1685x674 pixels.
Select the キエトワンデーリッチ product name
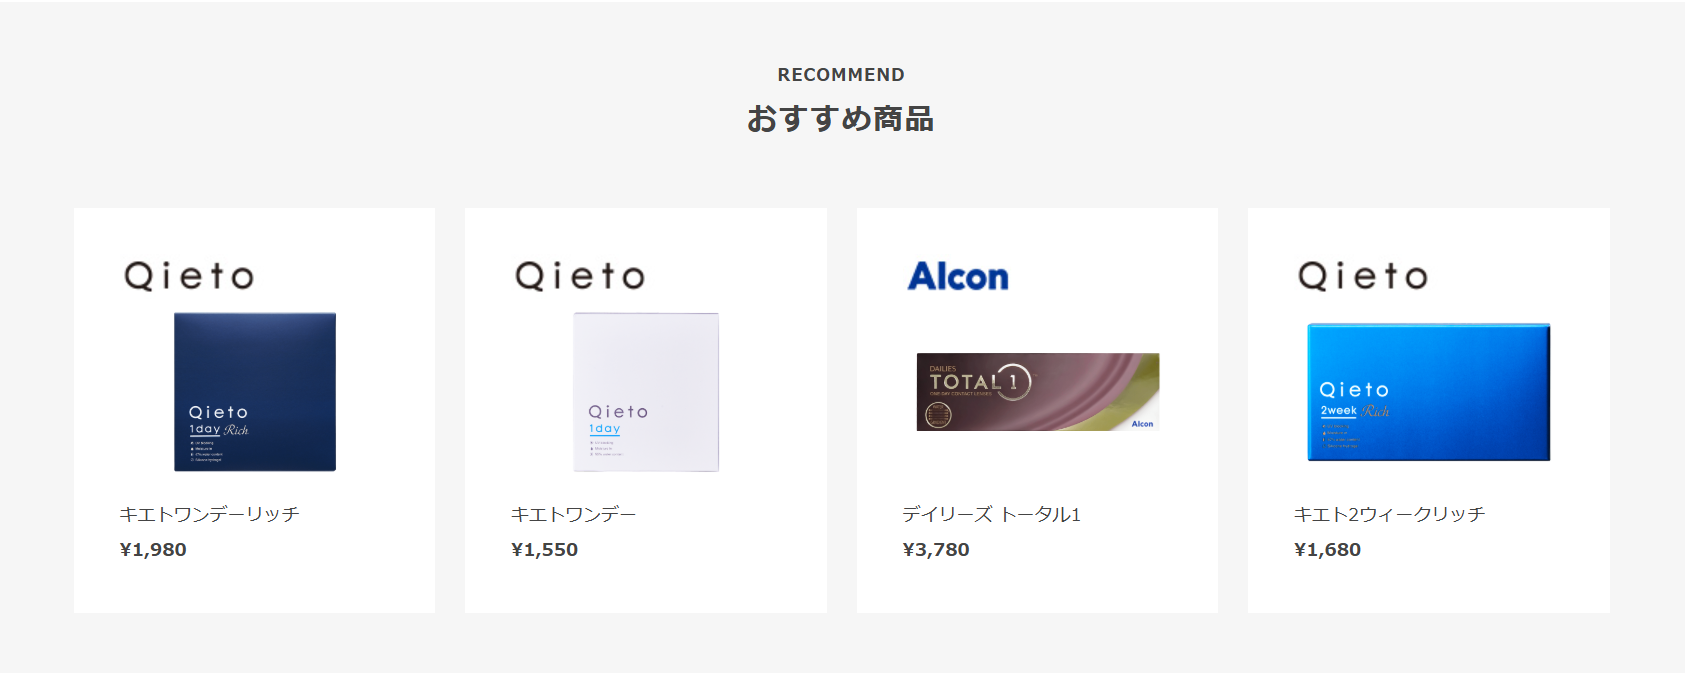point(209,514)
